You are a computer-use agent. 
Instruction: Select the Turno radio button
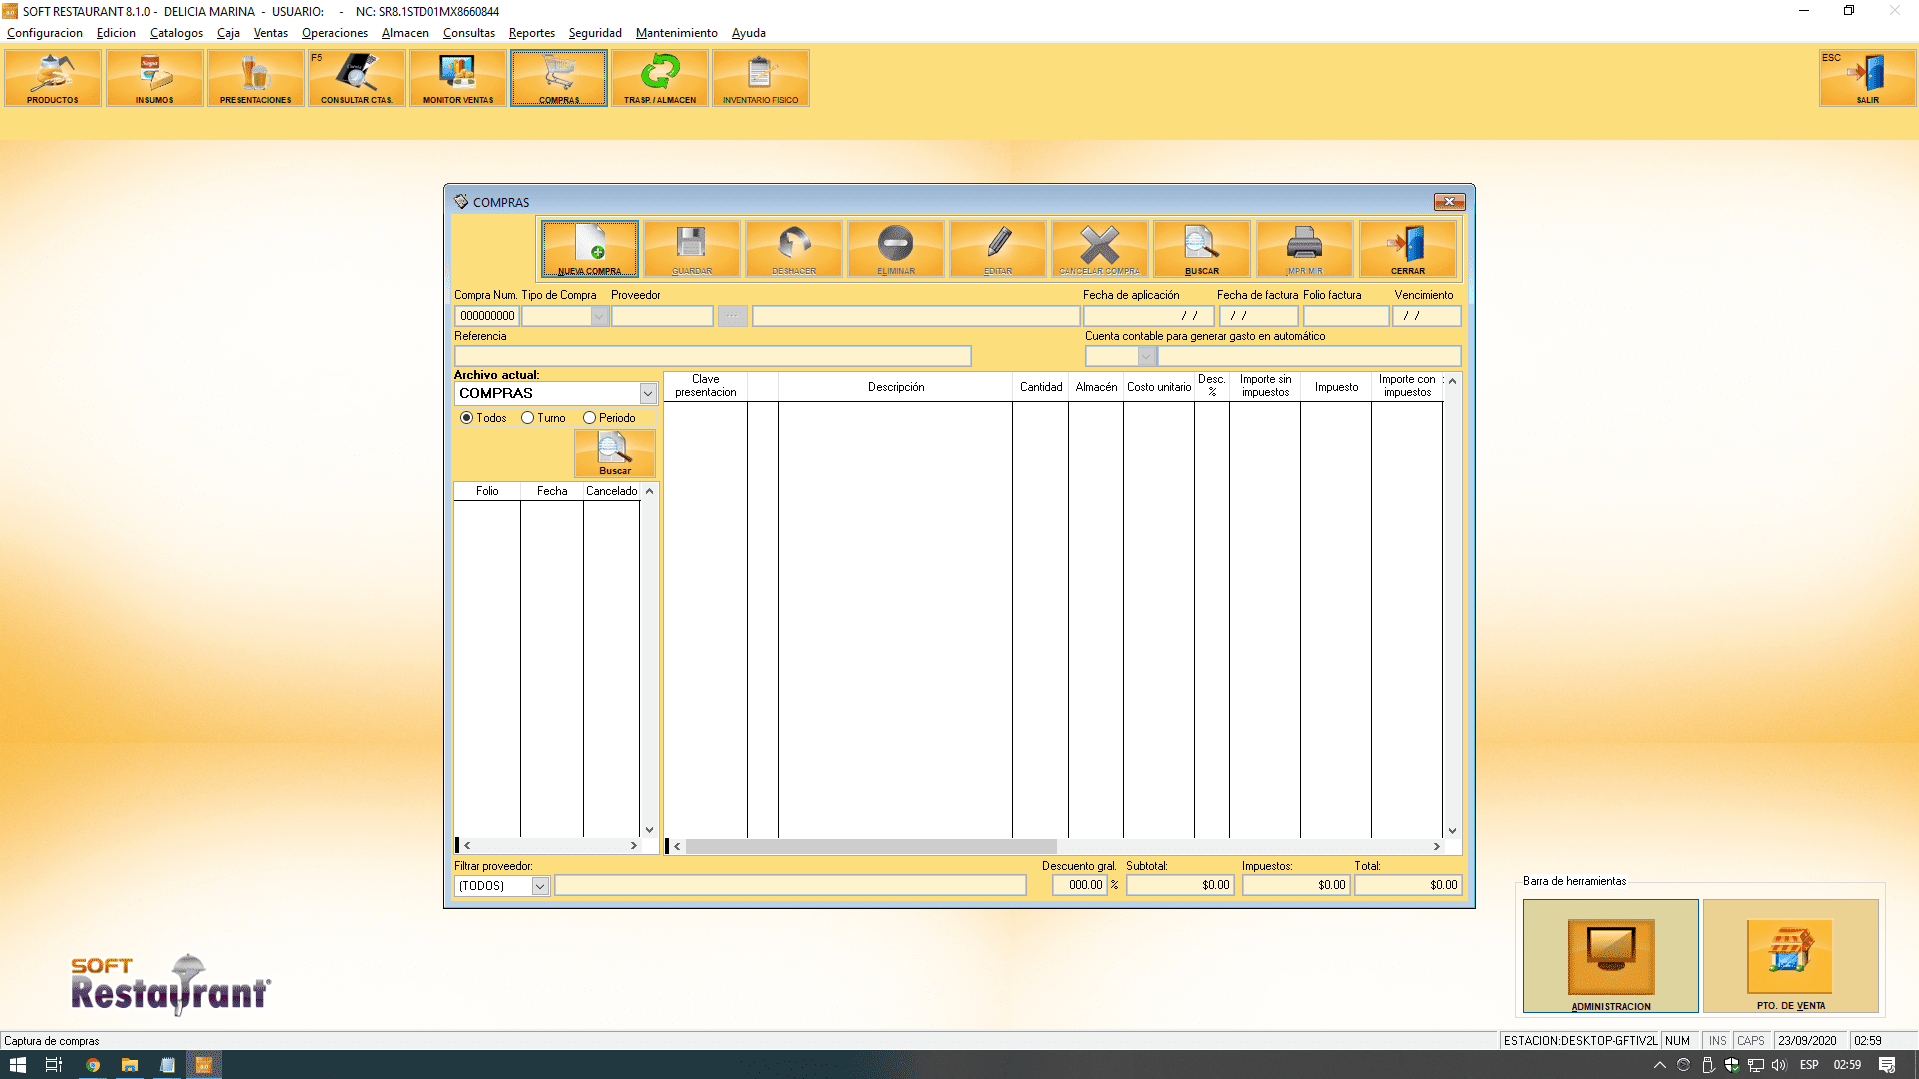(528, 418)
